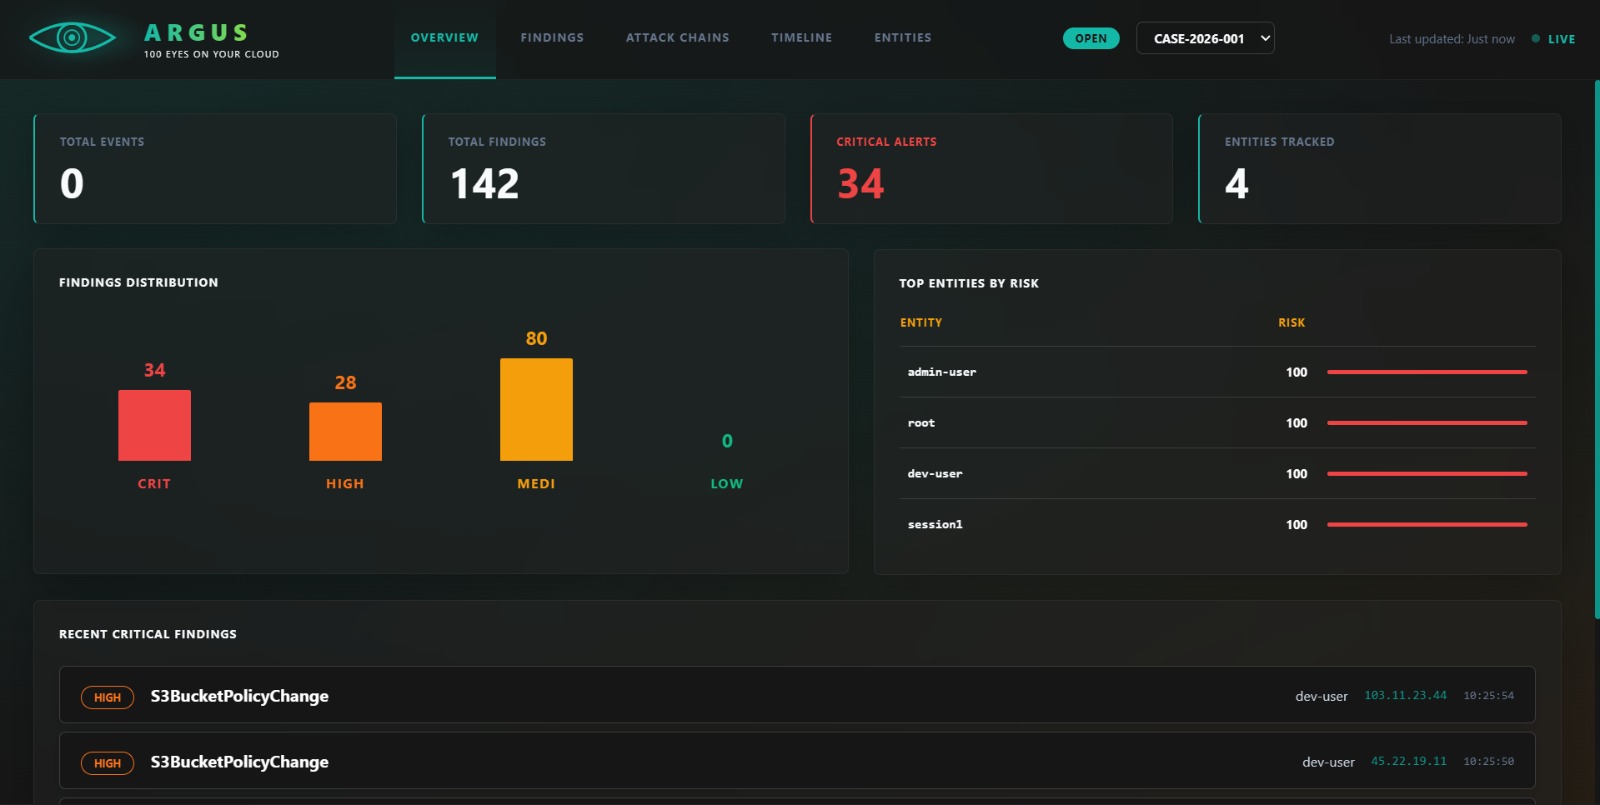Switch to the Findings tab

[552, 38]
